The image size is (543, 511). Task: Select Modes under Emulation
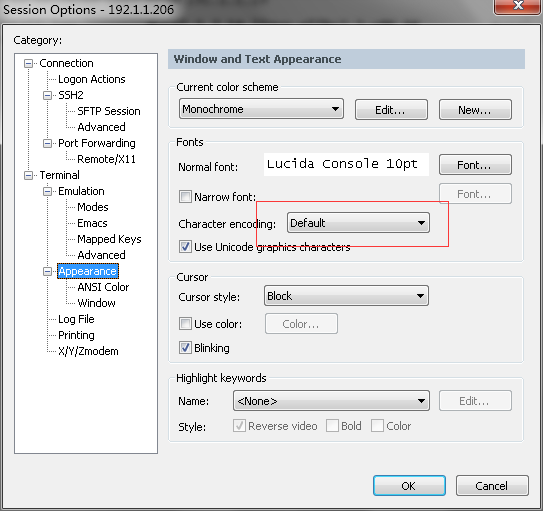pyautogui.click(x=93, y=207)
